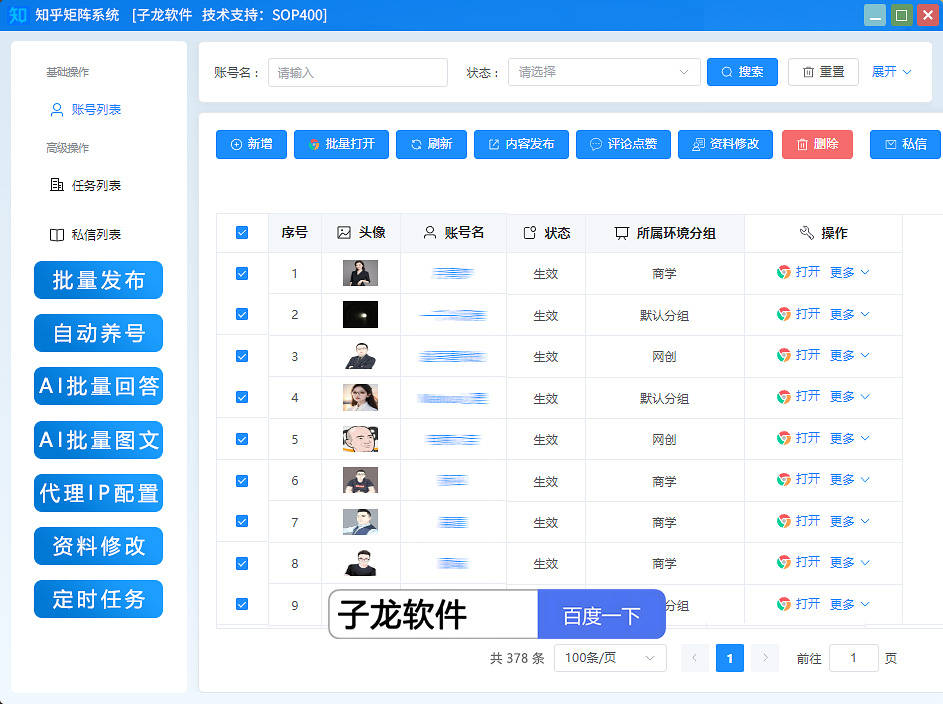Image resolution: width=943 pixels, height=704 pixels.
Task: Open the 私信 private message tool
Action: coord(905,144)
